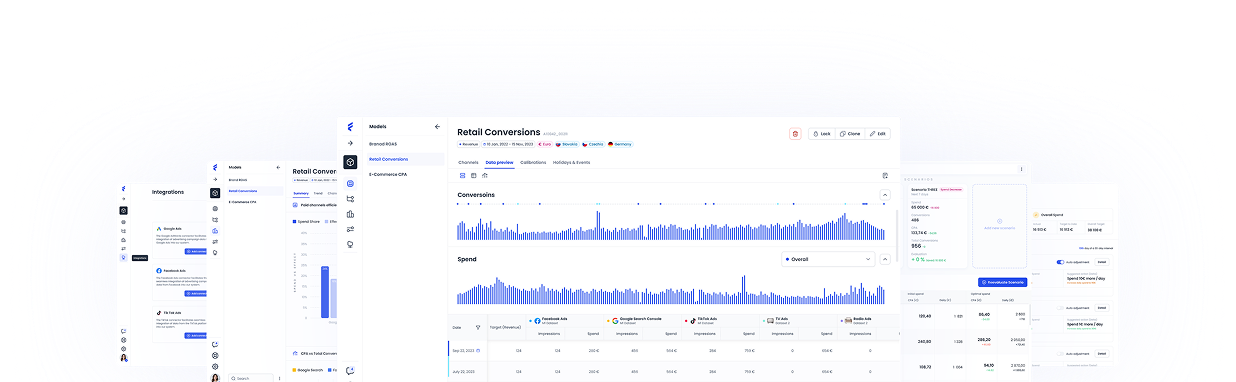Click cube icon in Integrations window sidebar

pyautogui.click(x=123, y=210)
